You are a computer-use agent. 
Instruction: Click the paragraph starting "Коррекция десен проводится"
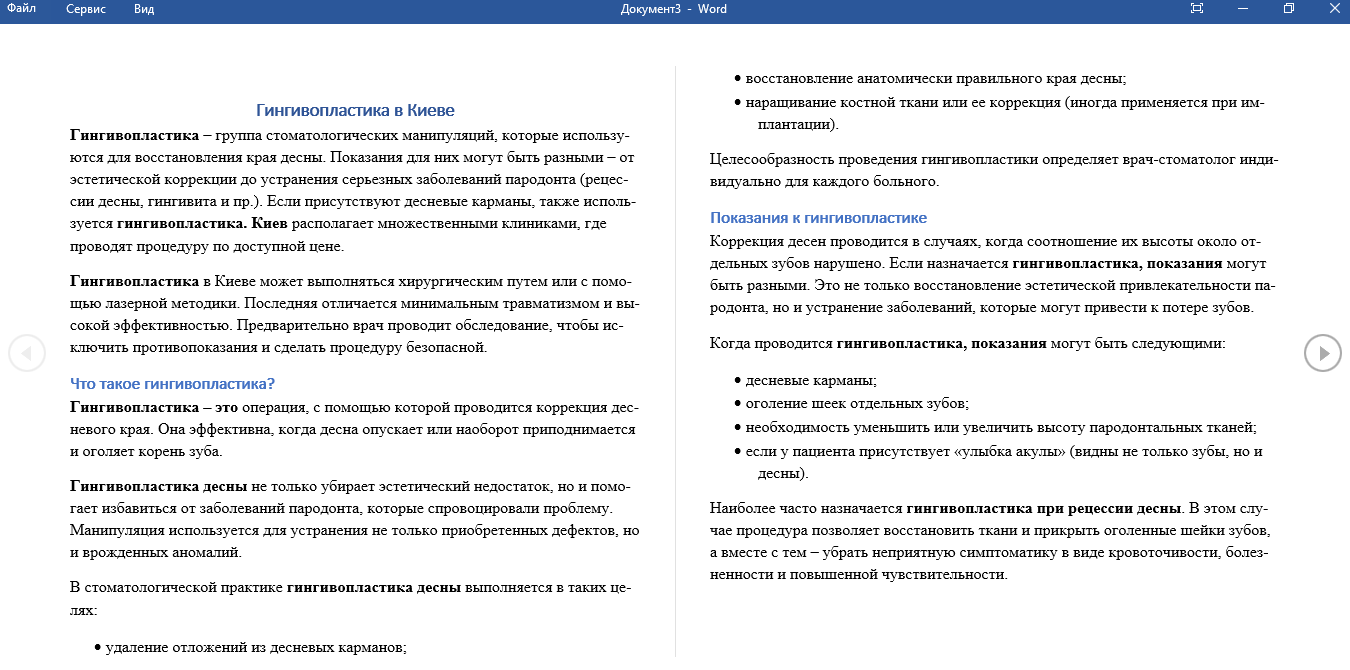click(x=991, y=274)
